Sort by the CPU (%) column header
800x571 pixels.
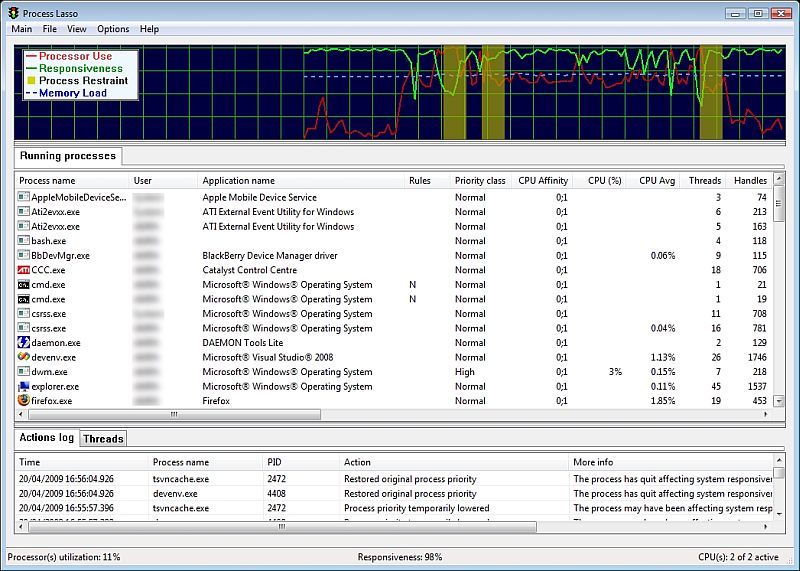605,181
